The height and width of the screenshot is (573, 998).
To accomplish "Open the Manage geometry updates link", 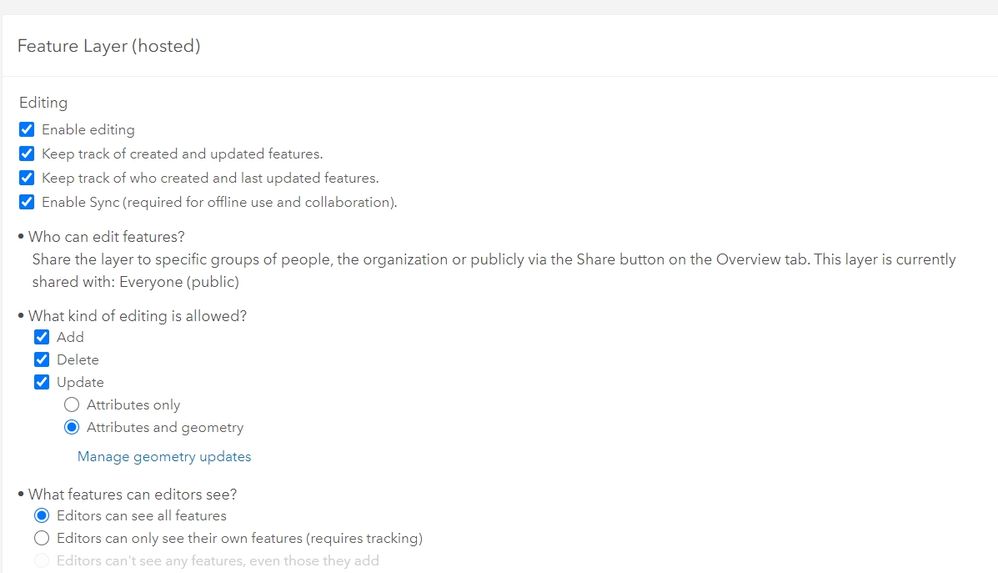I will (x=164, y=456).
